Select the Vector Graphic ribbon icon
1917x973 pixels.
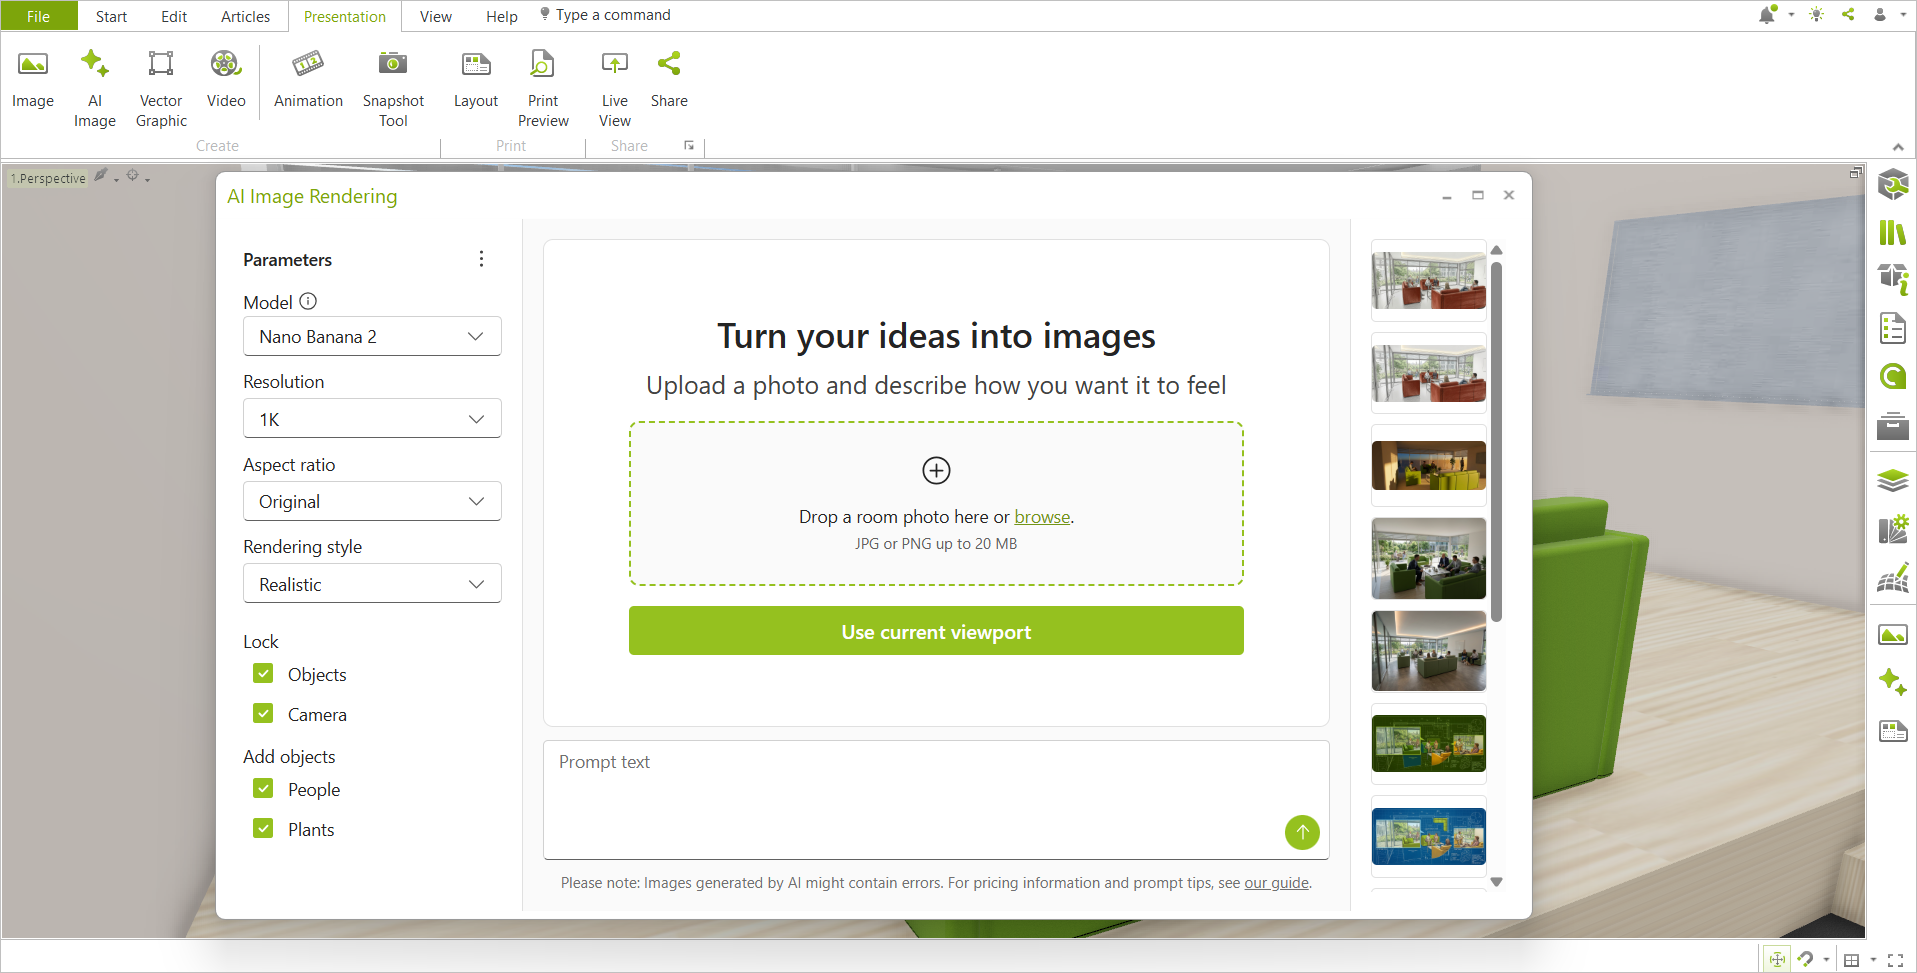[x=161, y=88]
